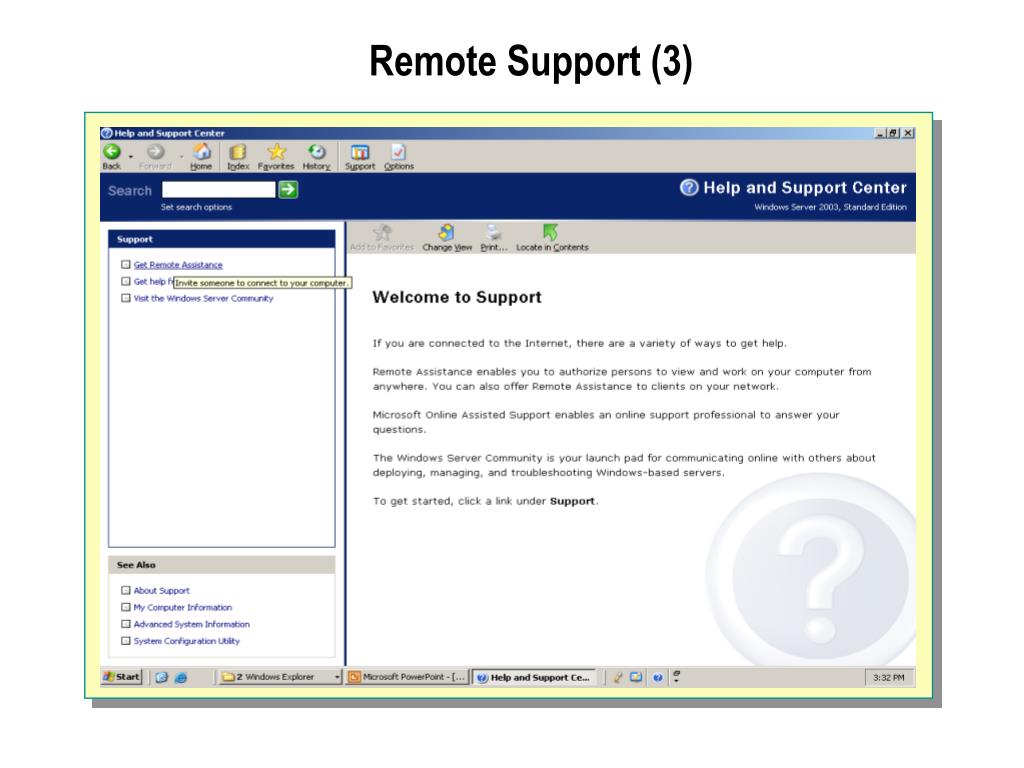Click Help and Support Ce... taskbar button
Image resolution: width=1024 pixels, height=768 pixels.
(534, 677)
